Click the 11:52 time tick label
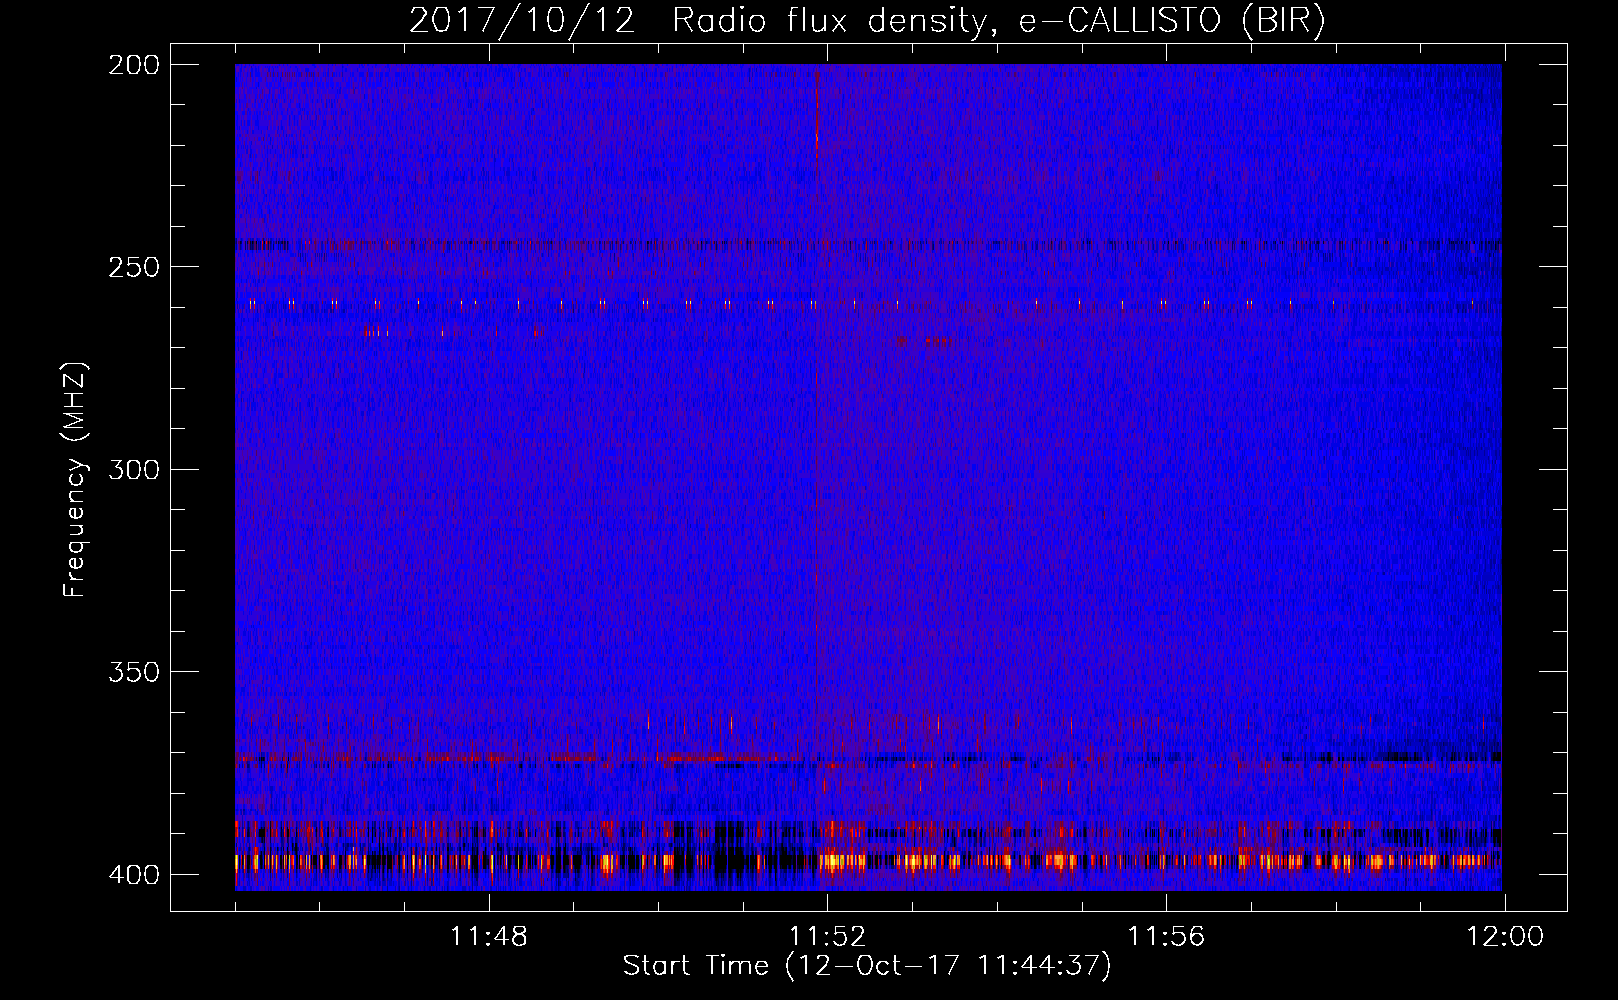The image size is (1618, 1000). tap(827, 937)
